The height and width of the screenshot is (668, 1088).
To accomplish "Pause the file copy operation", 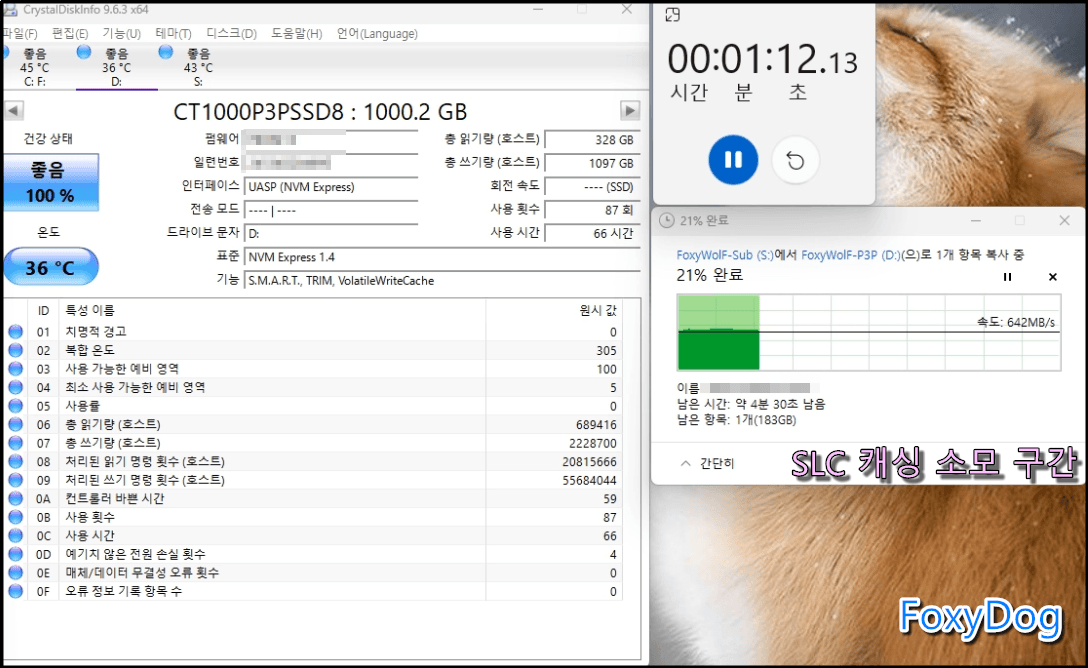I will [1007, 277].
